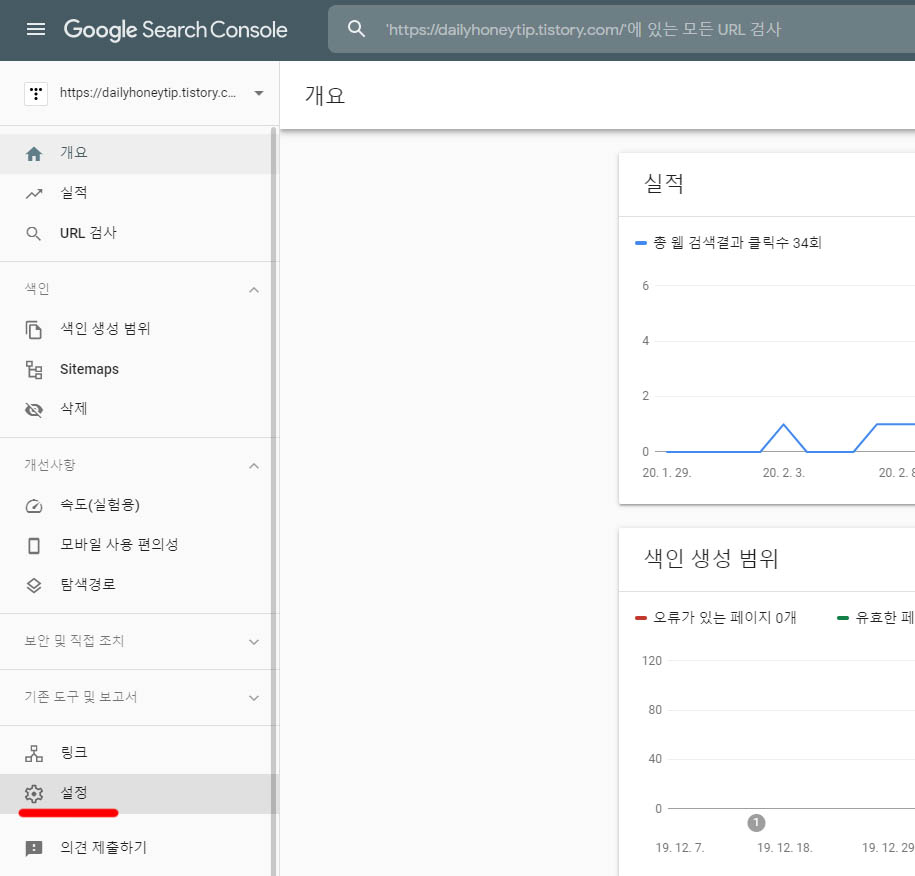Click the pages icon for 색인 생성 범위
The height and width of the screenshot is (876, 915).
point(34,330)
